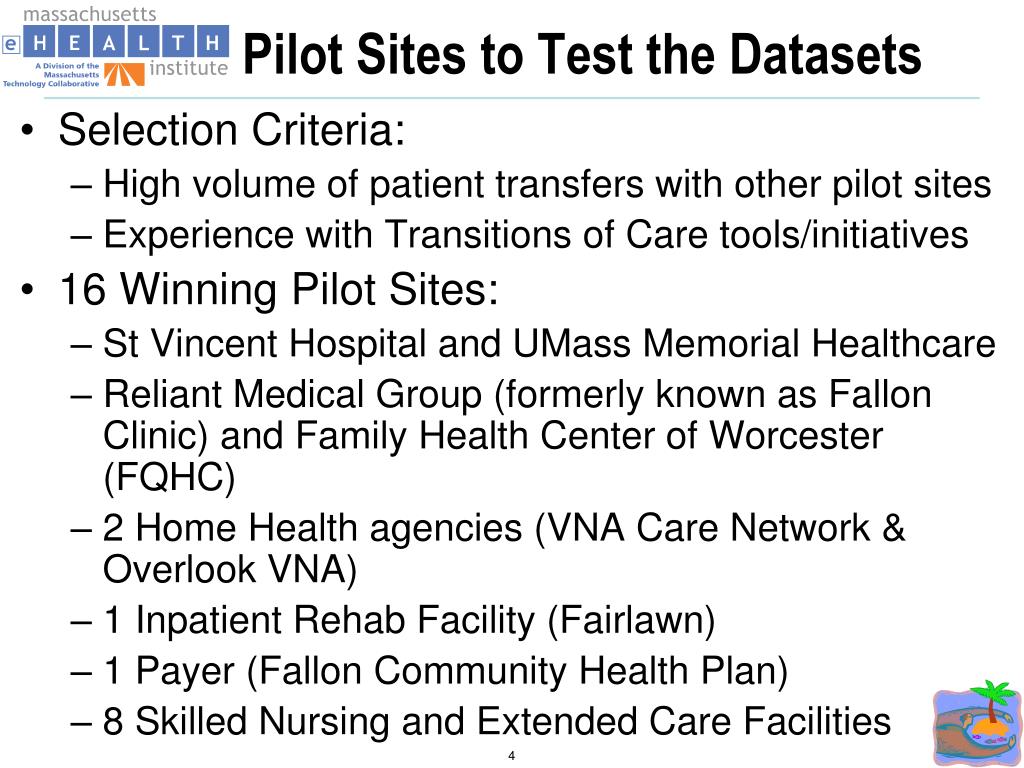
Task: Click the orange MTC emblem in logo
Action: point(124,74)
